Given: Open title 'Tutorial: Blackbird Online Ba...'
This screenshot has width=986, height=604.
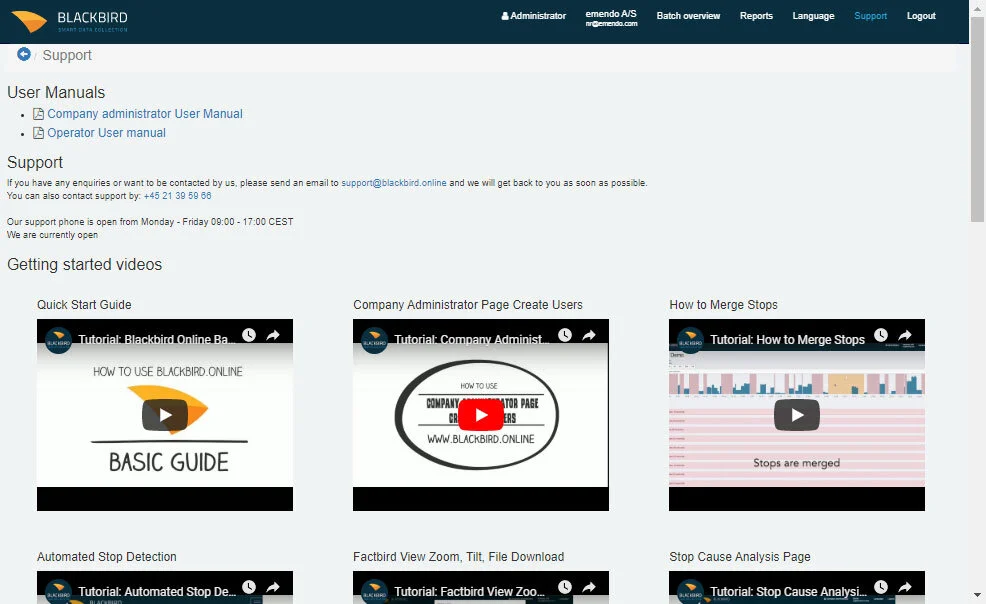Looking at the screenshot, I should [157, 339].
